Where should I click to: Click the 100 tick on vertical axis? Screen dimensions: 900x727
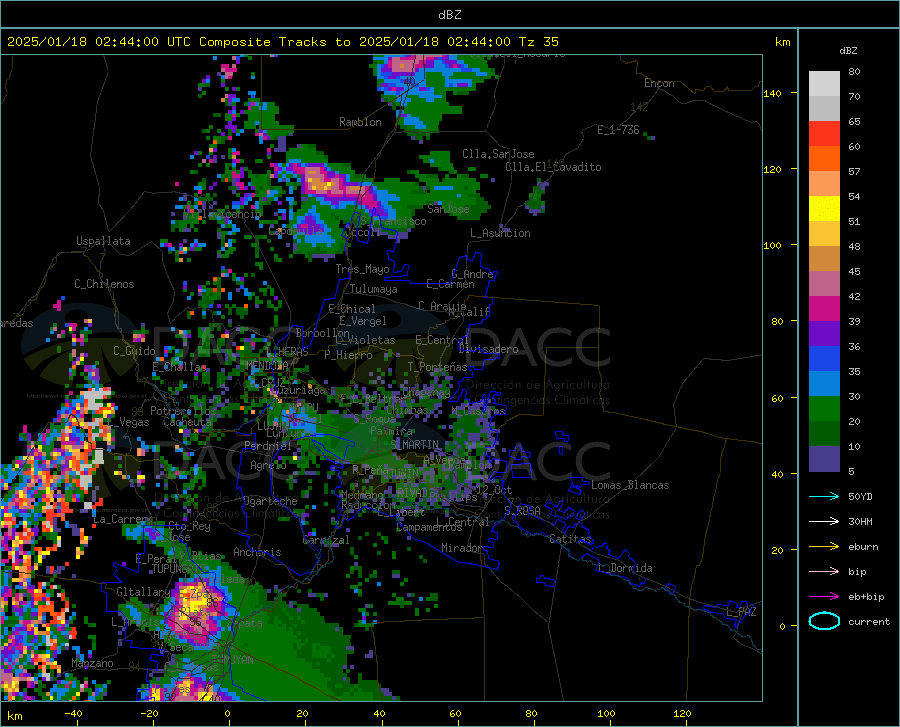click(x=772, y=246)
